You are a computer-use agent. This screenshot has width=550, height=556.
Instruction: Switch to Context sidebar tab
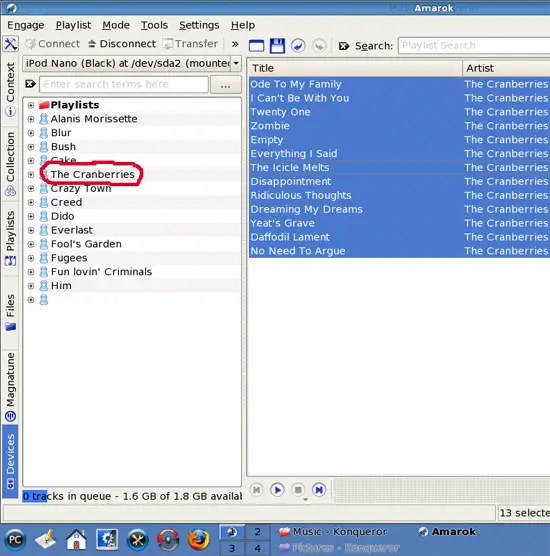click(x=10, y=89)
